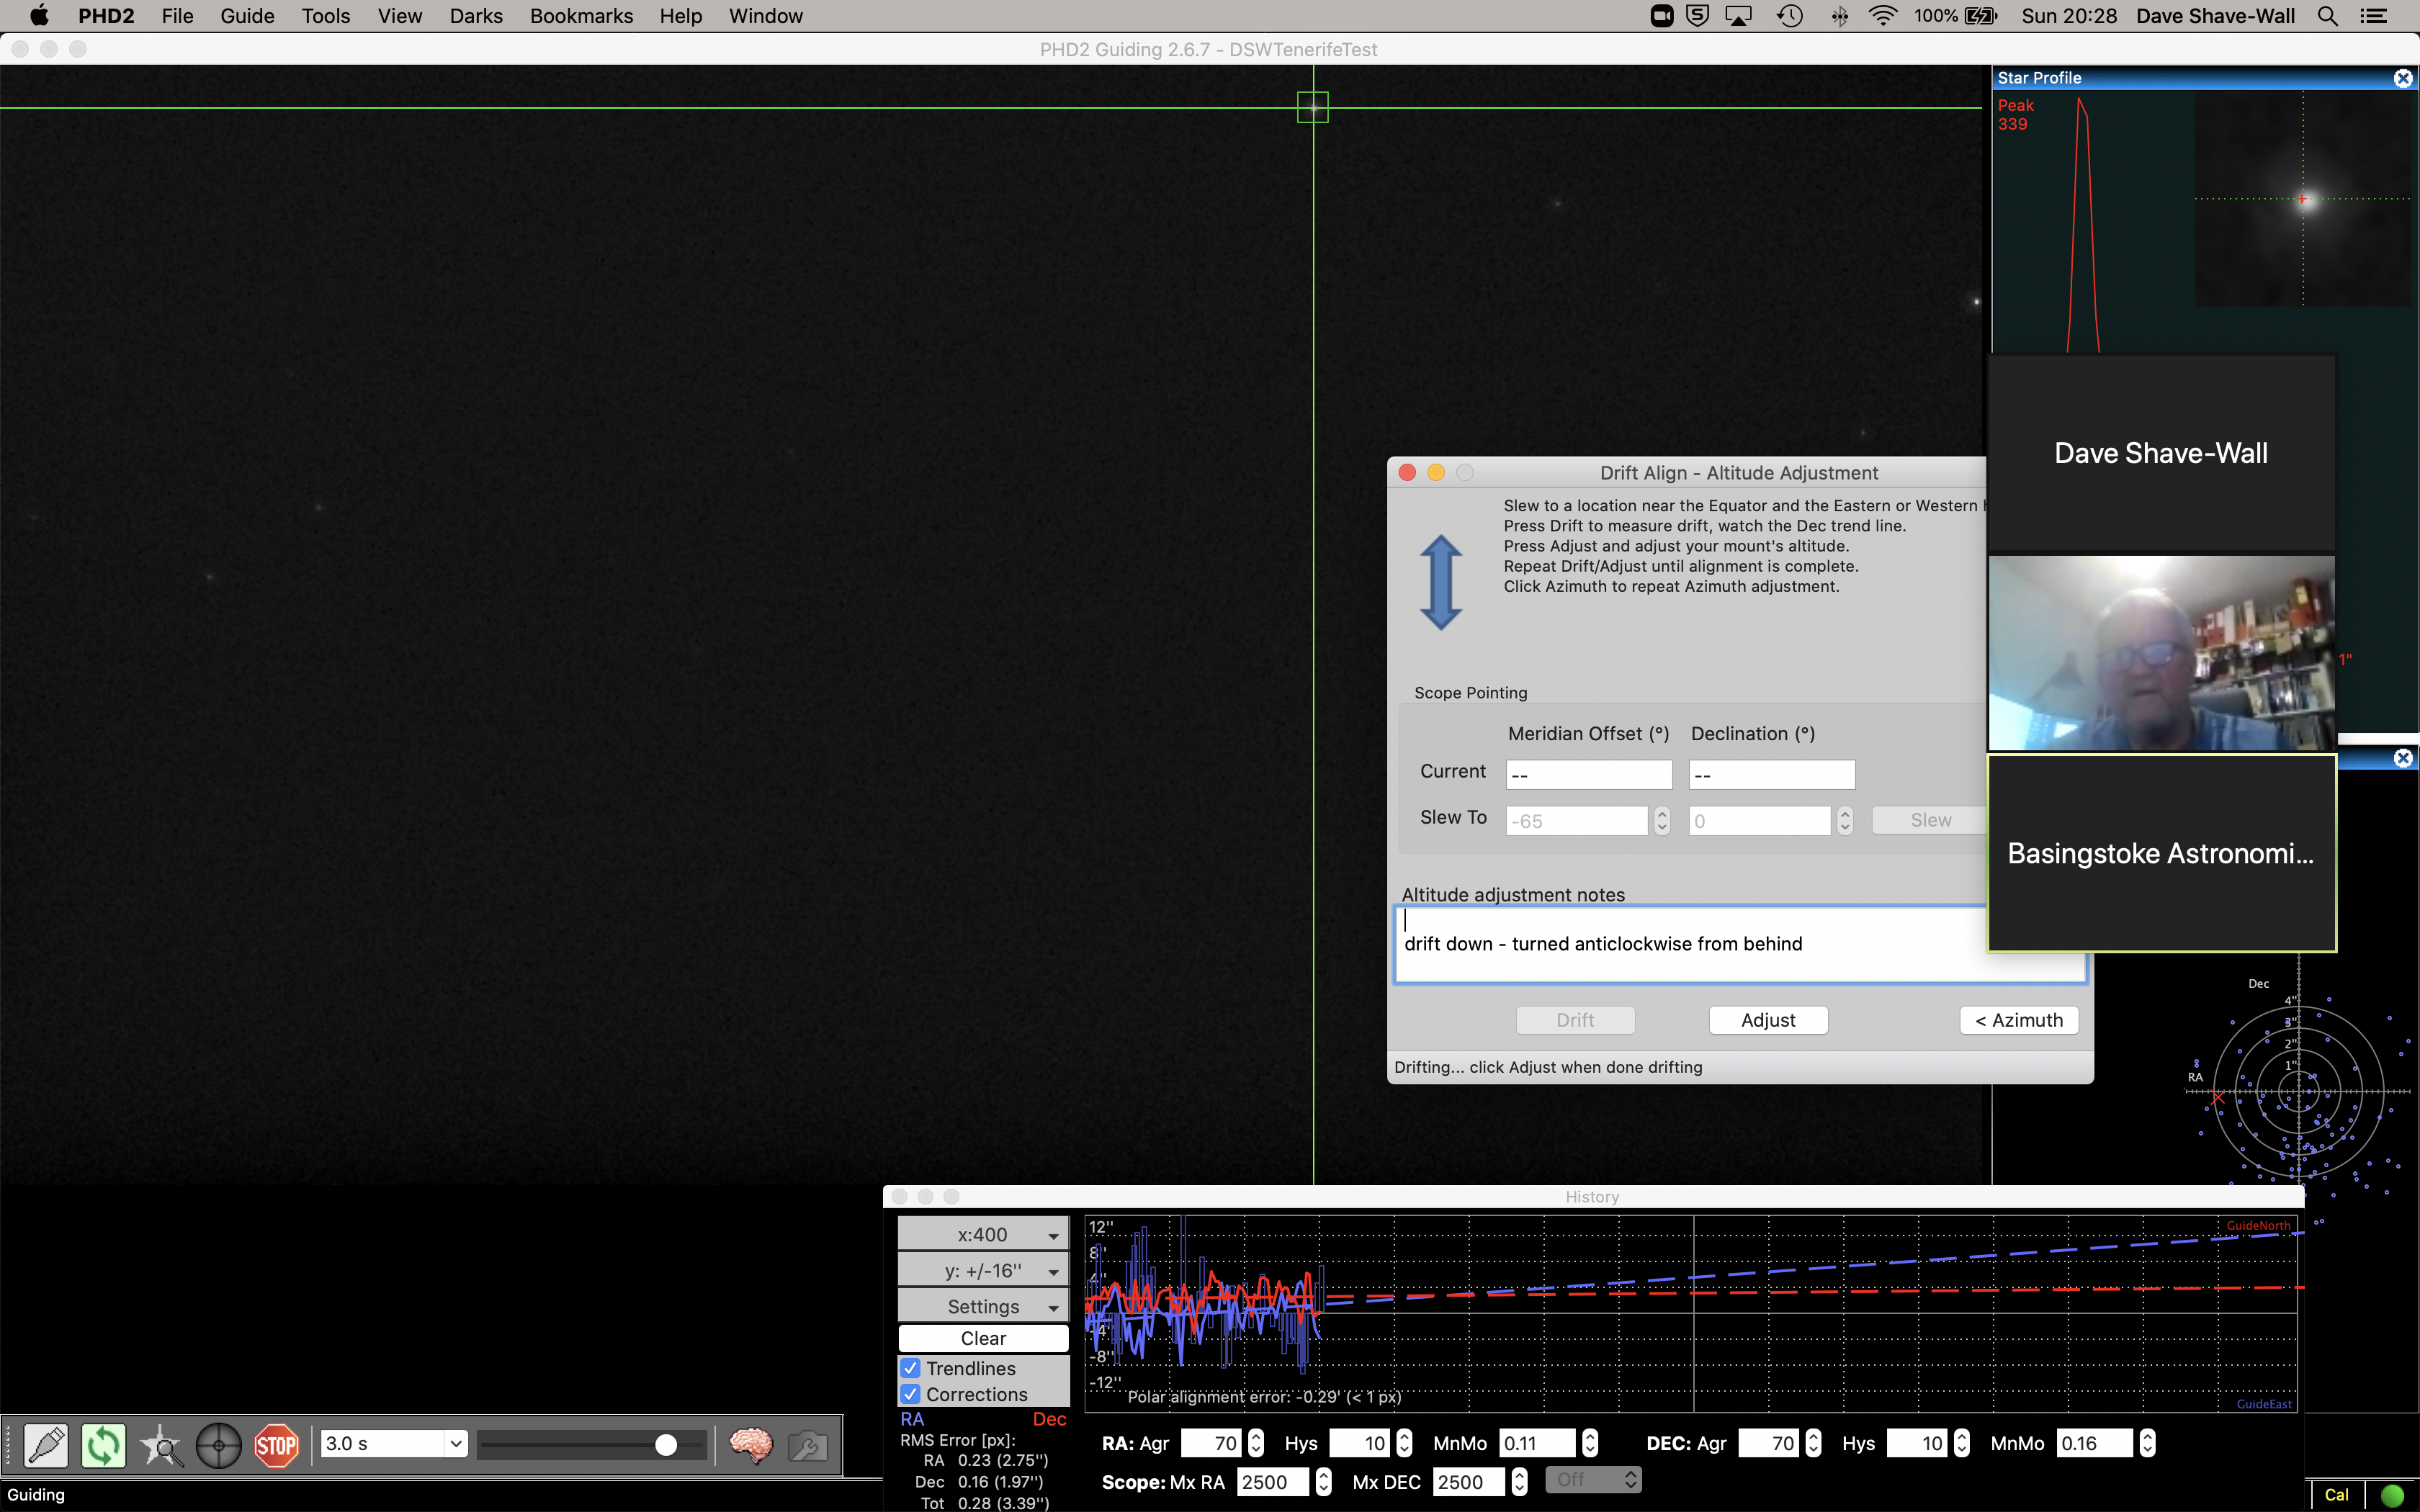Image resolution: width=2420 pixels, height=1512 pixels.
Task: Click the S shield menu bar icon
Action: pos(1697,16)
